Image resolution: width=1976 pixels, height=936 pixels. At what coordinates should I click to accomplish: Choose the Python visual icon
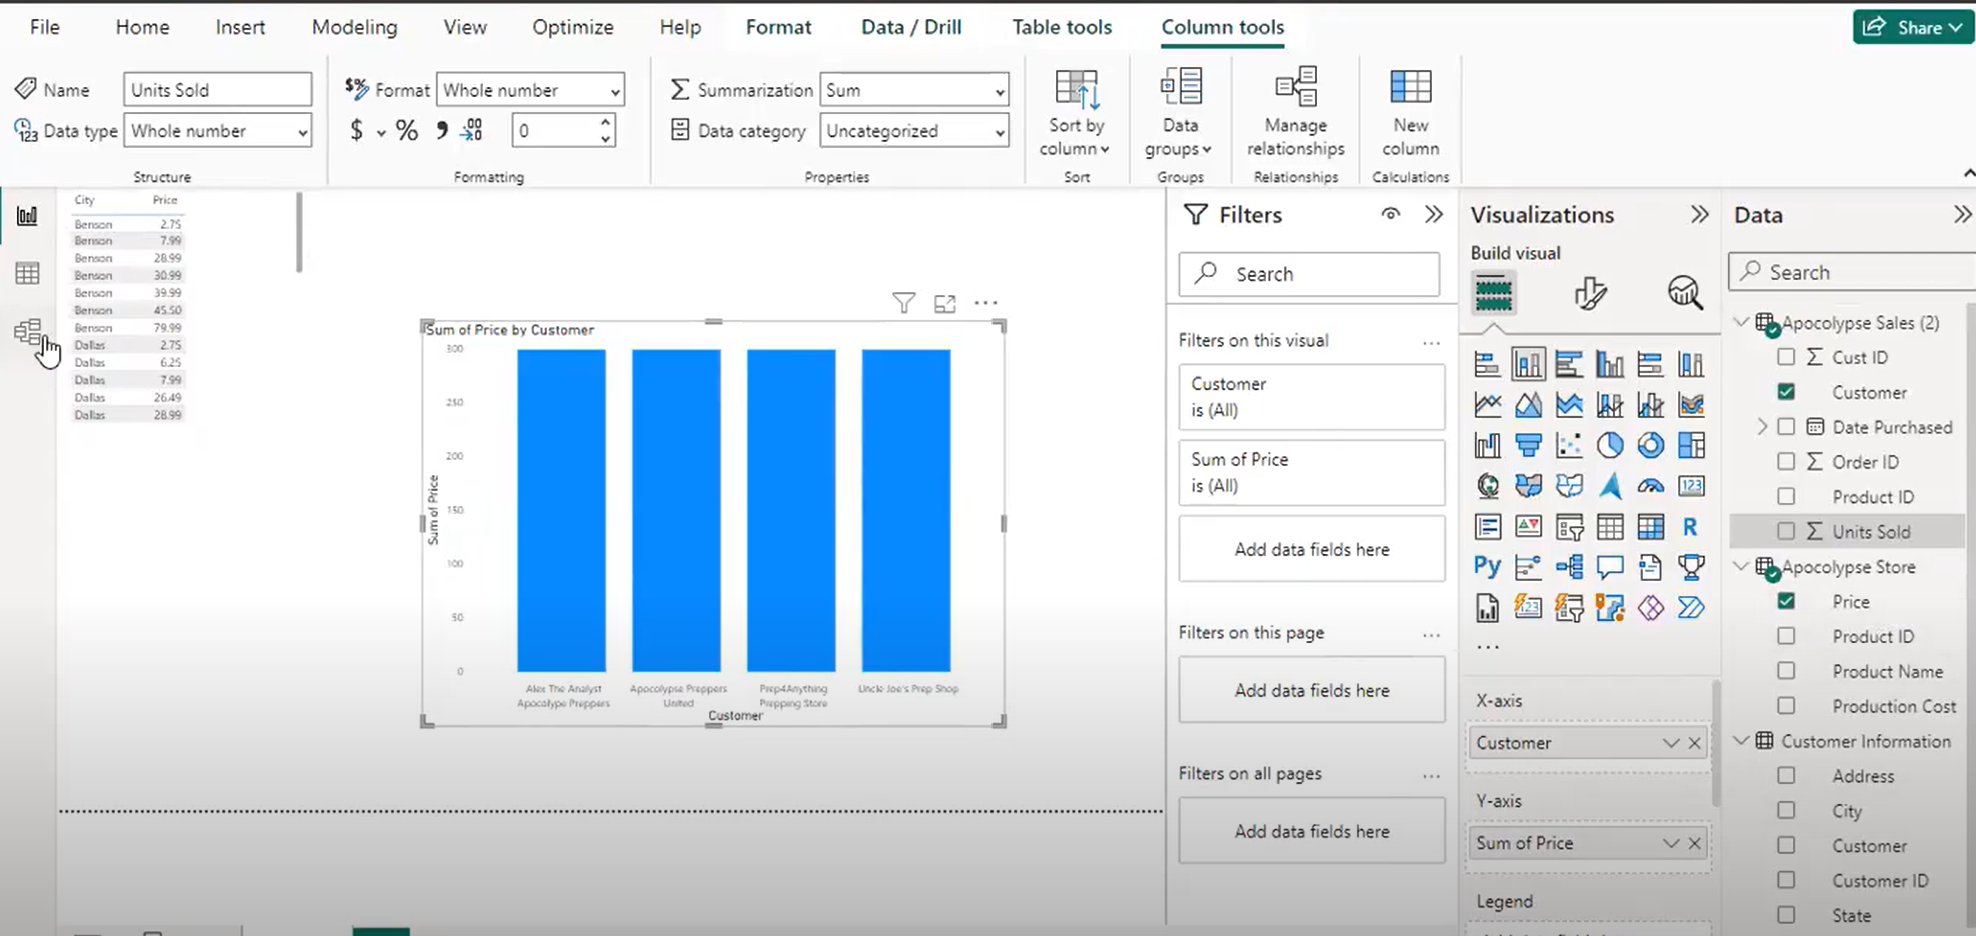pos(1487,567)
